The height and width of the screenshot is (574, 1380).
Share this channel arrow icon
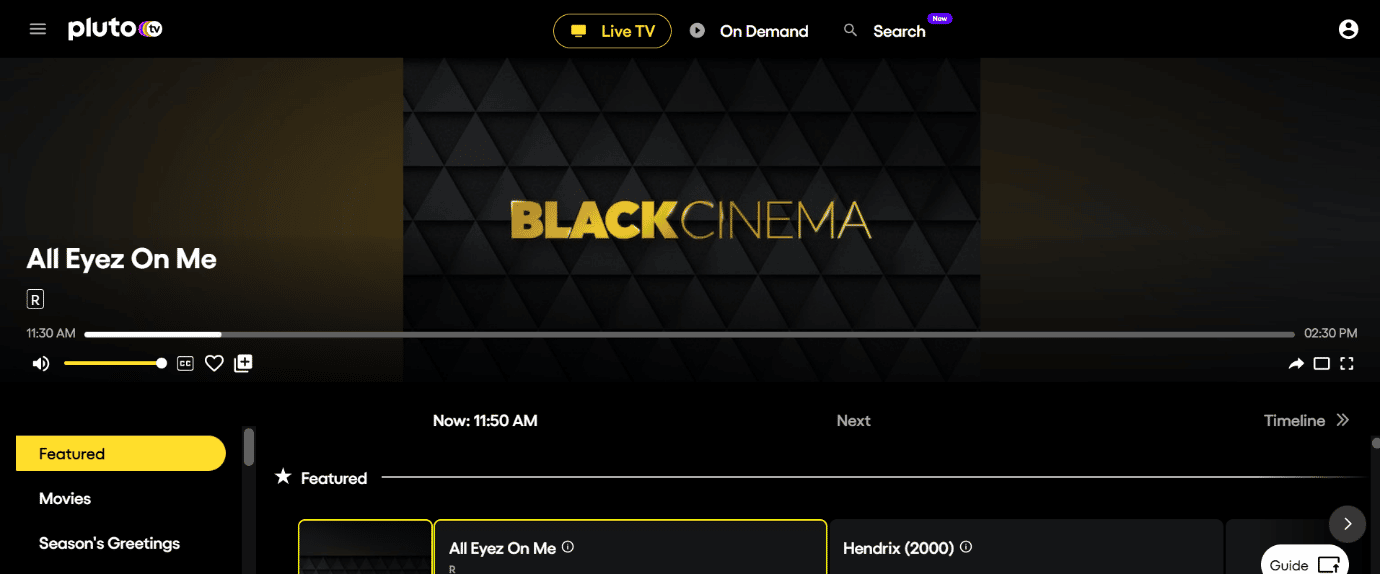(1296, 364)
